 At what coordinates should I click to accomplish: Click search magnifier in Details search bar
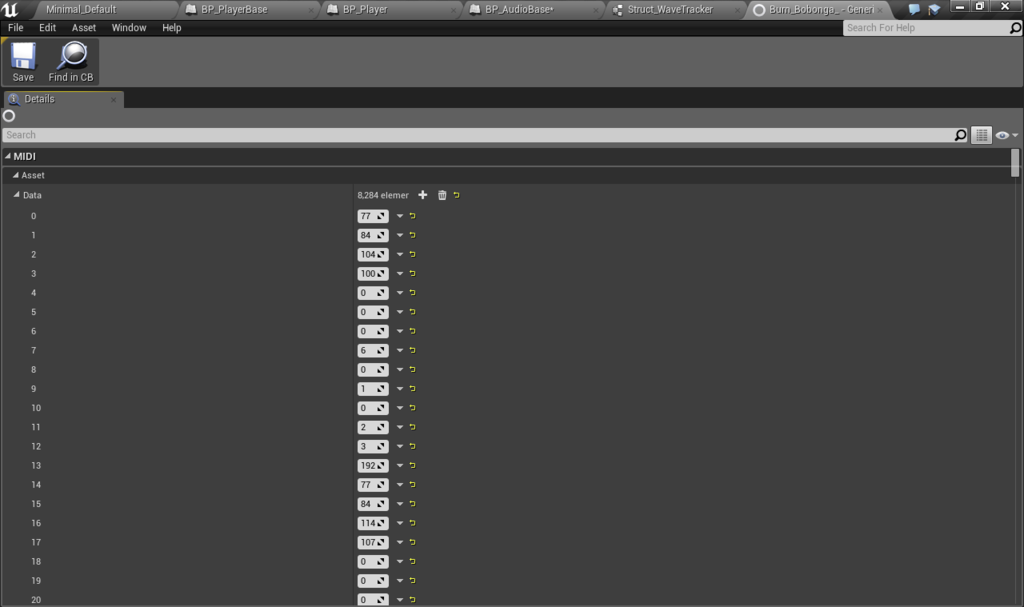click(x=960, y=135)
